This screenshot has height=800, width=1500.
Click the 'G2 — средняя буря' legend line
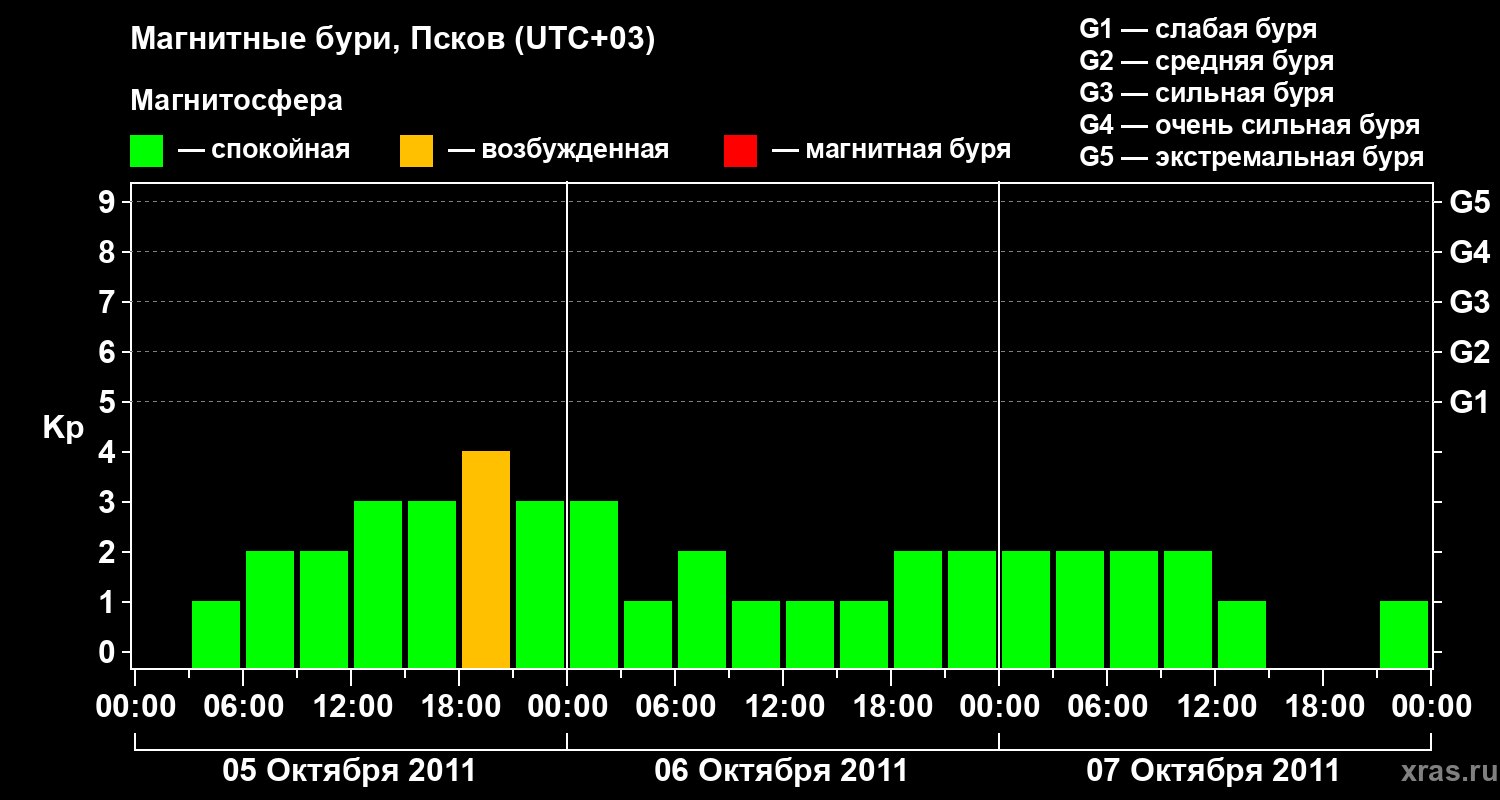(1207, 61)
